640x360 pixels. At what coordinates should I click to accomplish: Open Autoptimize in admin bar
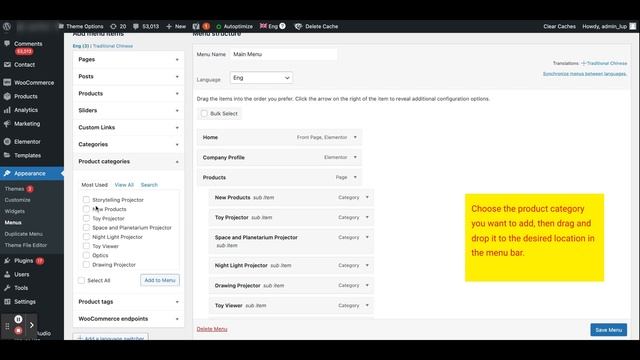[x=234, y=26]
